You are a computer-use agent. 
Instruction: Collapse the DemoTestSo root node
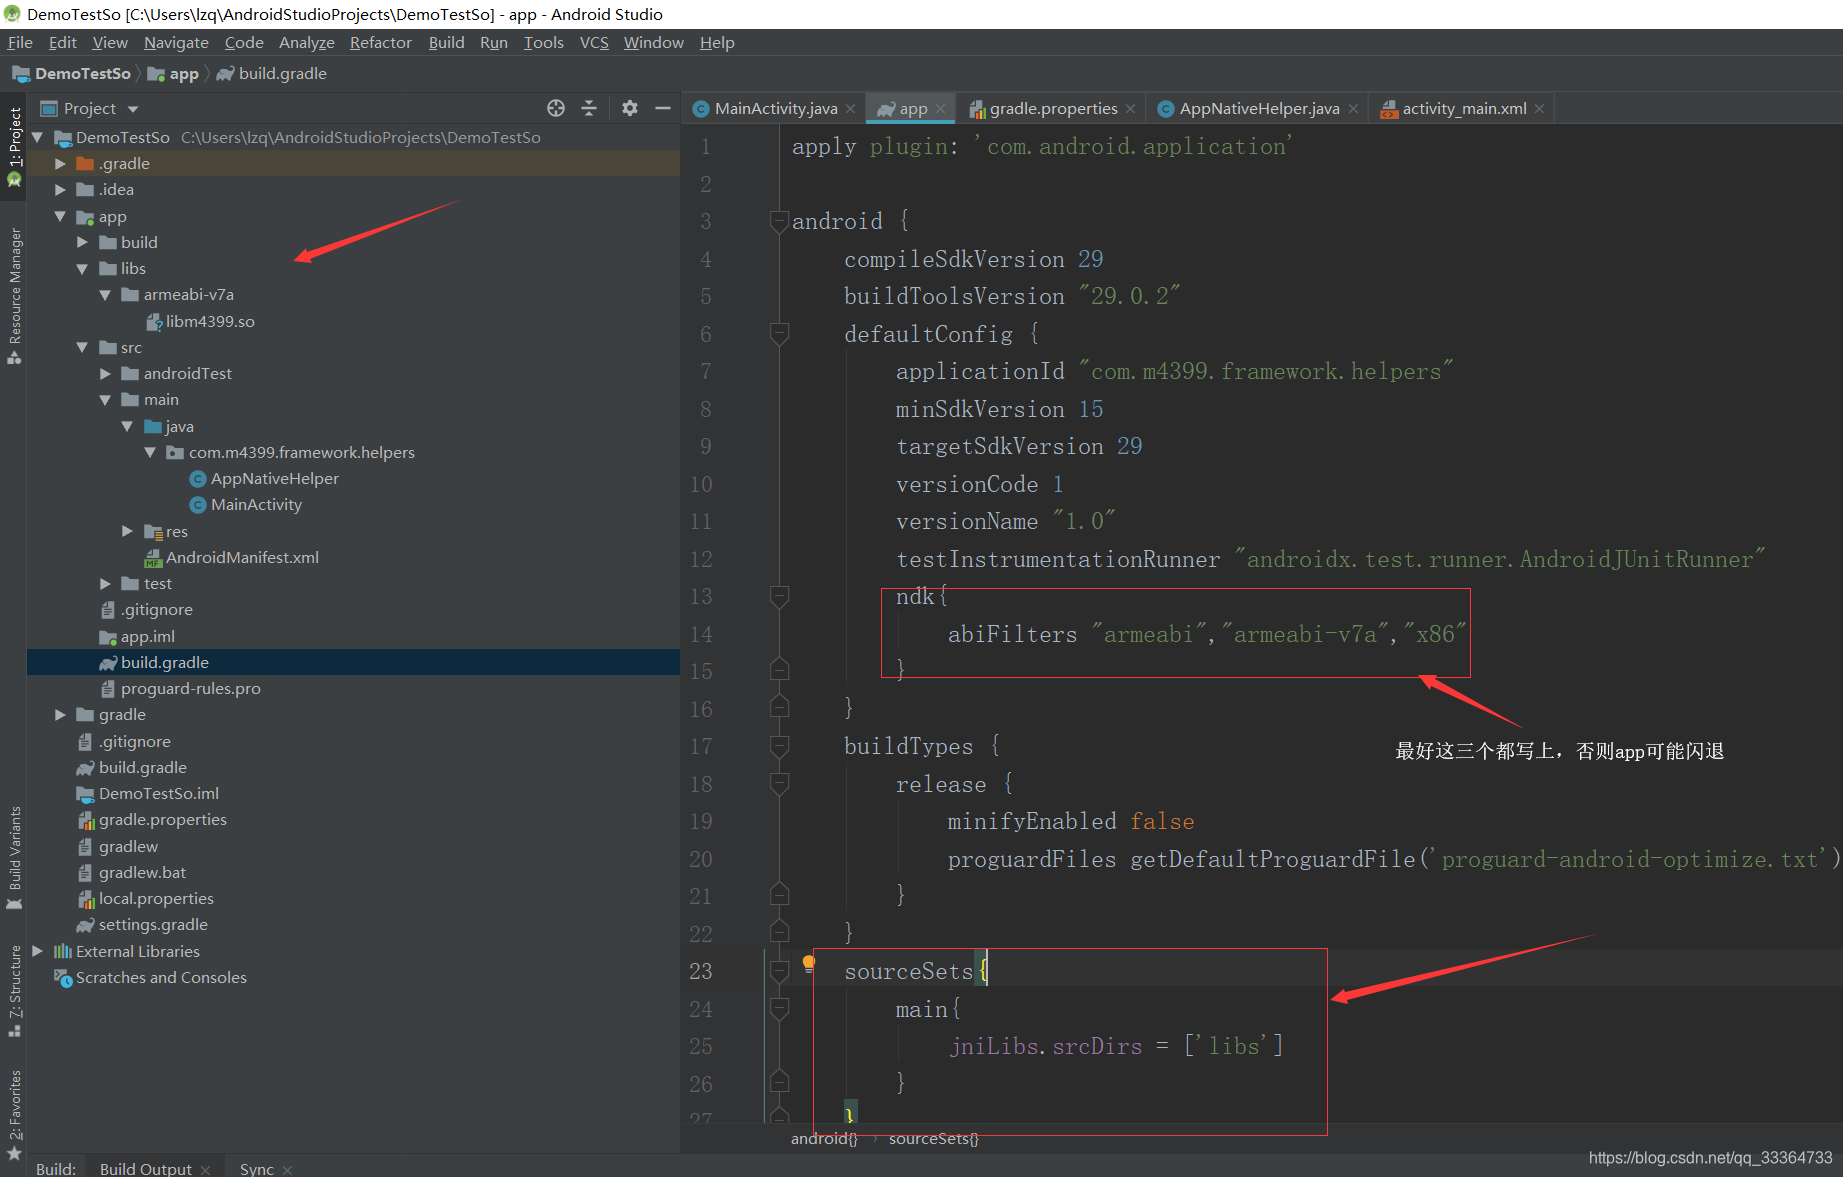(38, 137)
